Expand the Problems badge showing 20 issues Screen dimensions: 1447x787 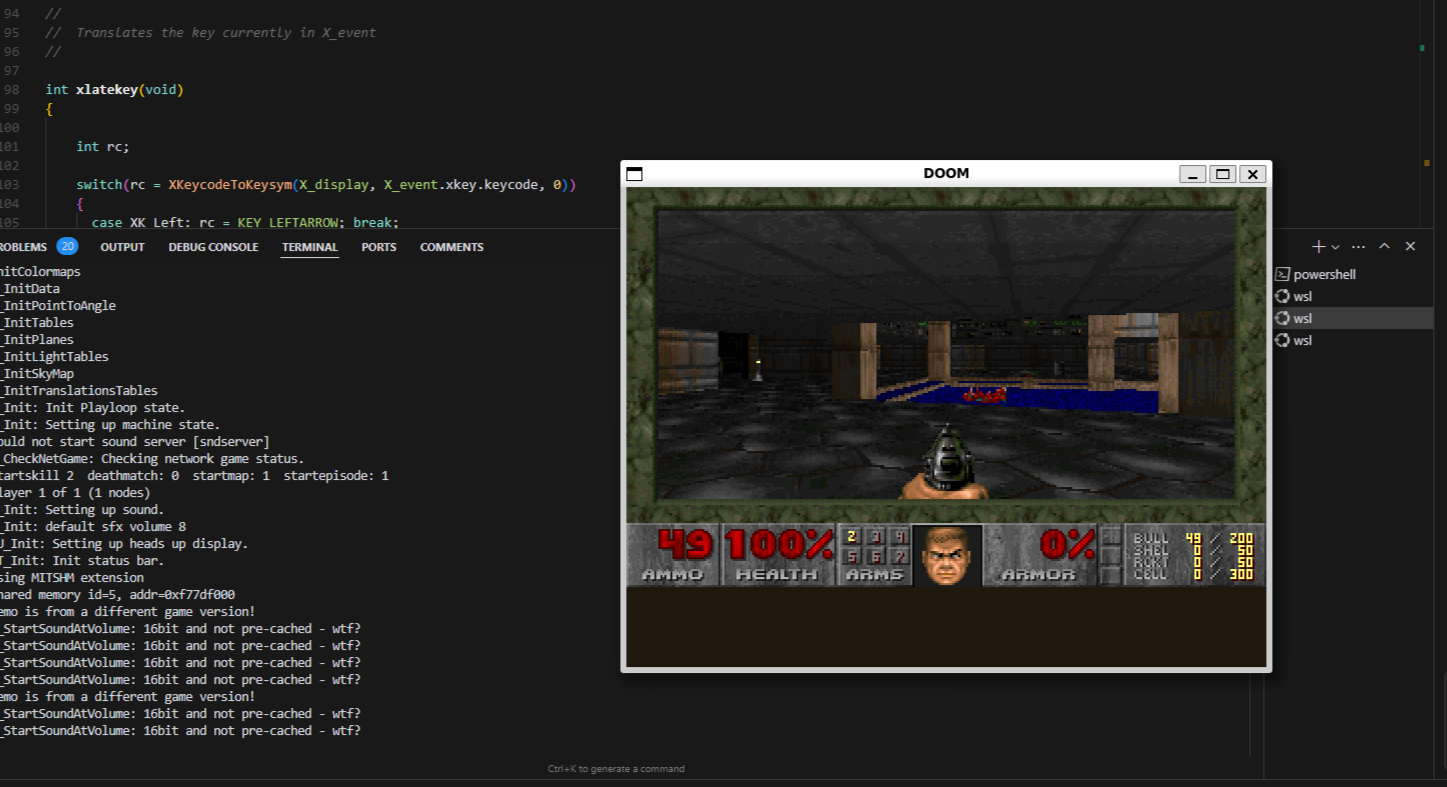pos(66,245)
